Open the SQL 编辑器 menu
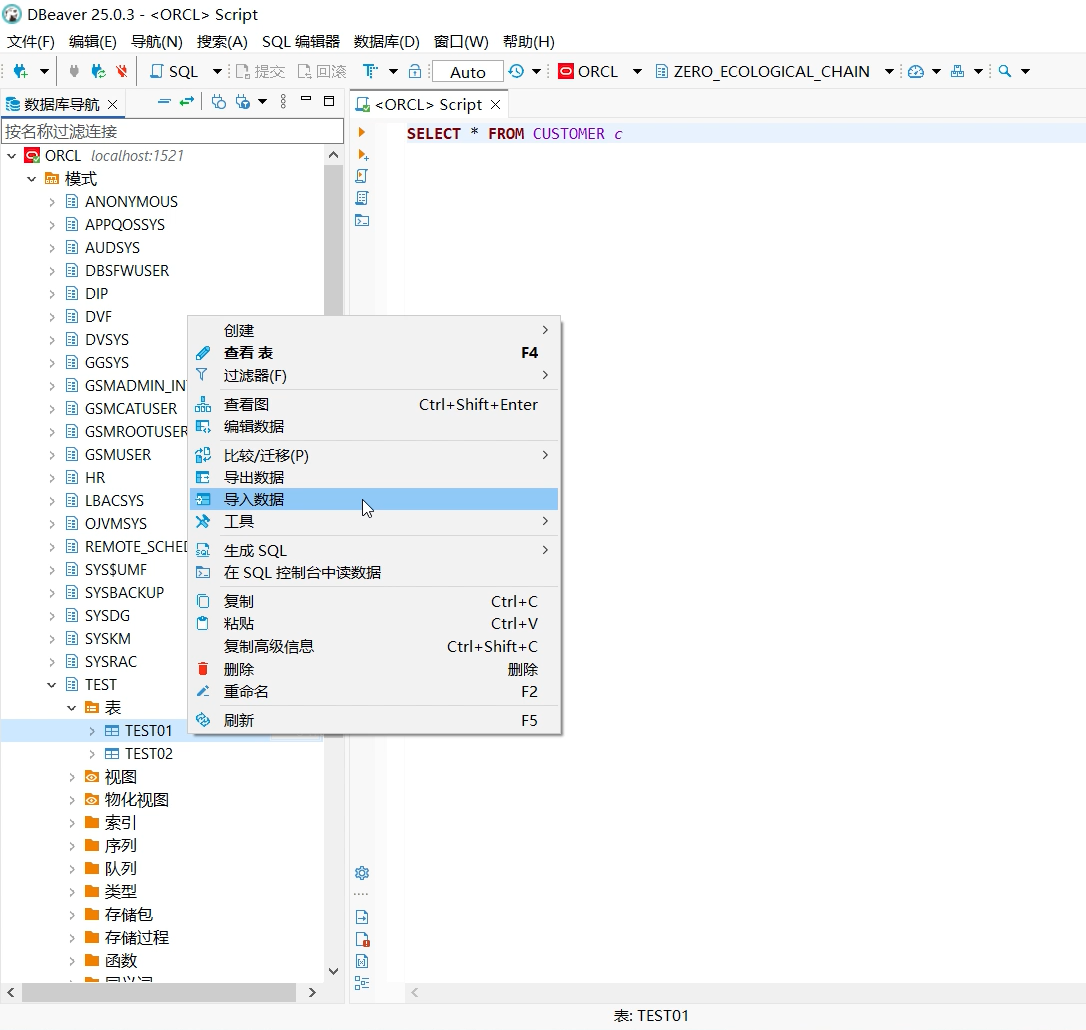 point(301,42)
